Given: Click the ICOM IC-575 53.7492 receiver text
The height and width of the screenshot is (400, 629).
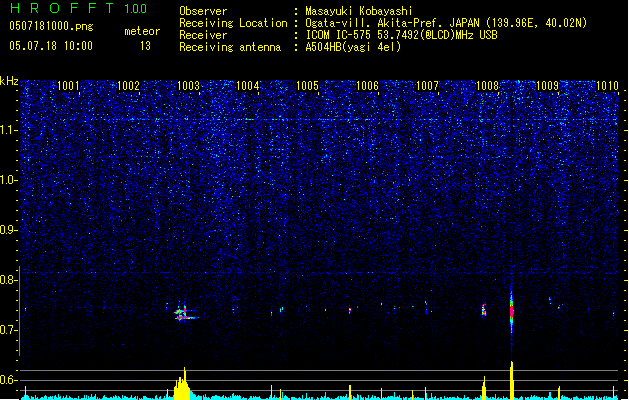Looking at the screenshot, I should coord(401,35).
